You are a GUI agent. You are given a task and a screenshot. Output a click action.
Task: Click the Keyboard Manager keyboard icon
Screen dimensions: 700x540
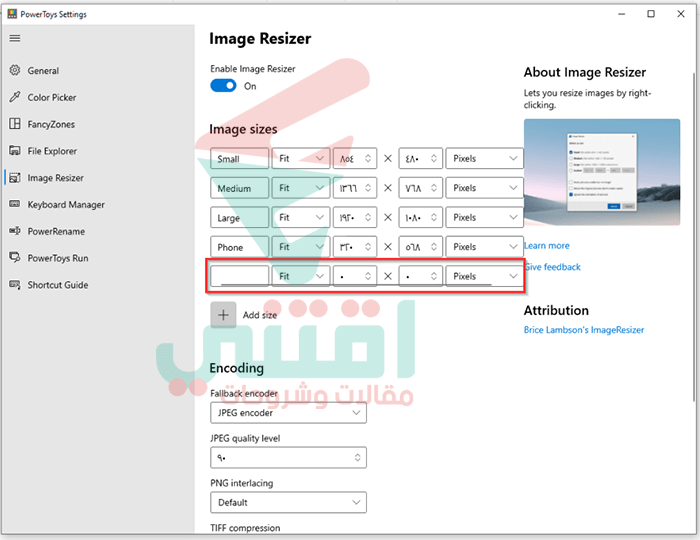[x=15, y=204]
